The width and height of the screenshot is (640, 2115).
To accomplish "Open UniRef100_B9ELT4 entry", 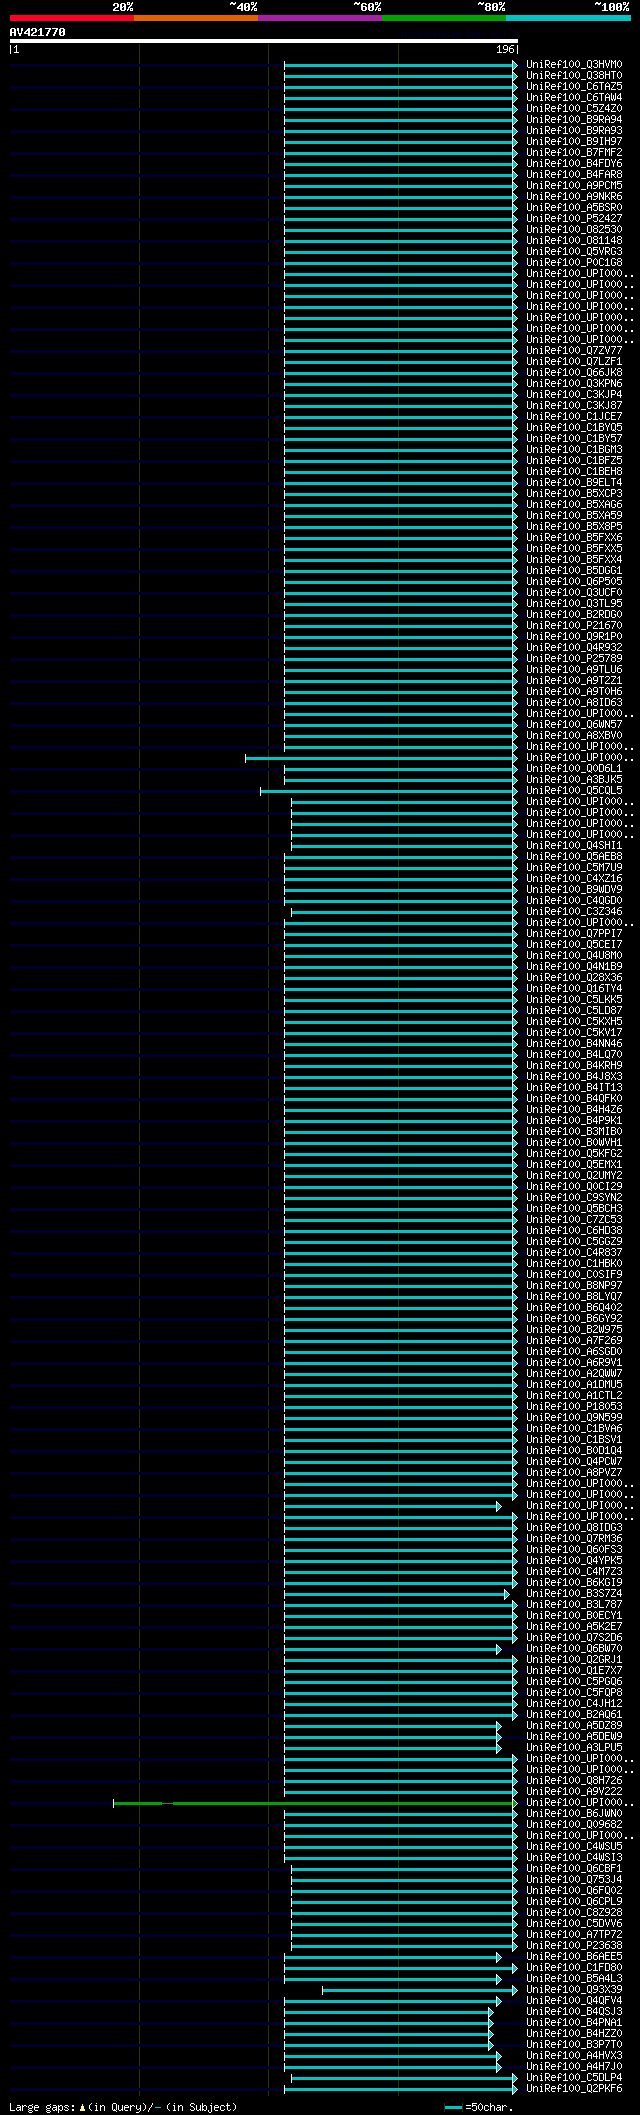I will [574, 483].
